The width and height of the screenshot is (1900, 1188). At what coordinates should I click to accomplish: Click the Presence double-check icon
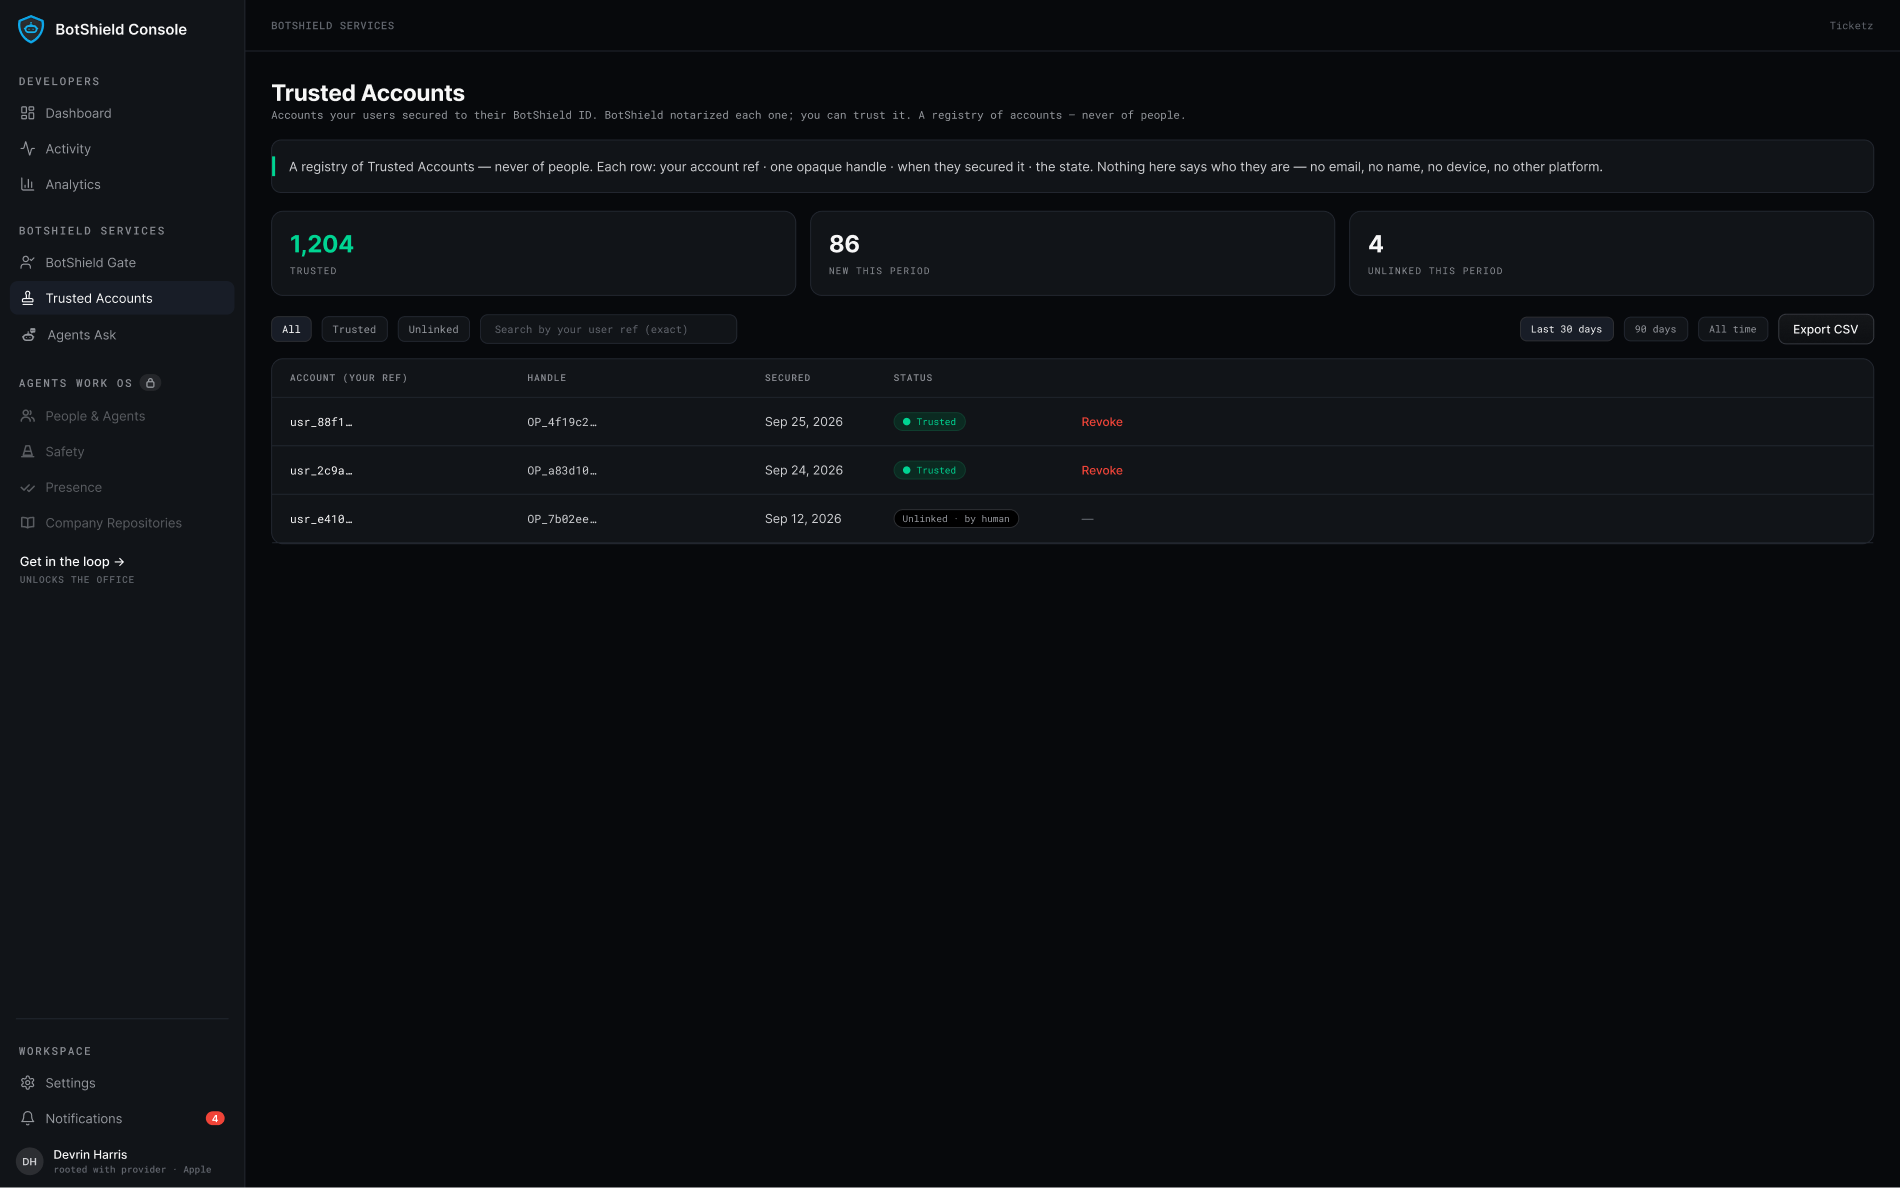pos(28,488)
